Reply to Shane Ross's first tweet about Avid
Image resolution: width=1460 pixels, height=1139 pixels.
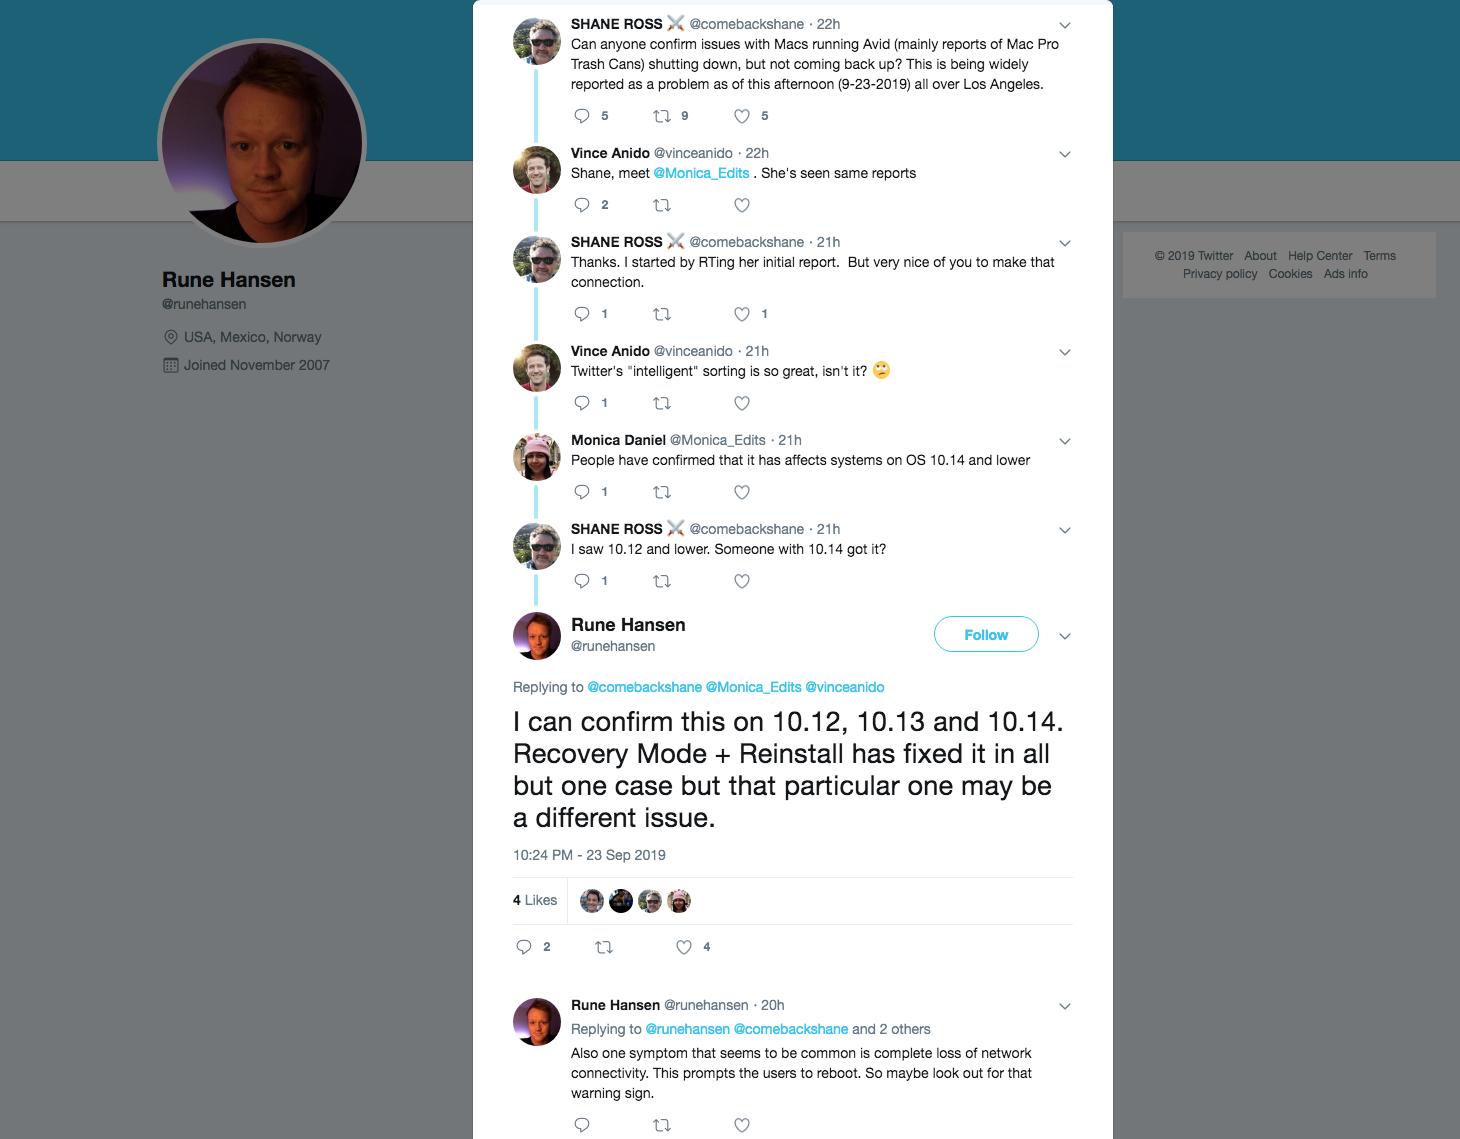582,116
